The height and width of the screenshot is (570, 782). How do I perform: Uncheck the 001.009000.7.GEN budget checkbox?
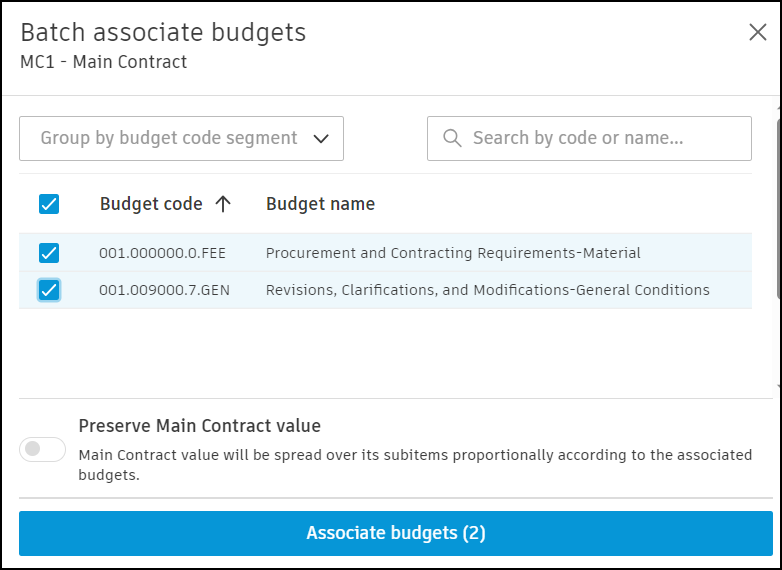[x=49, y=290]
